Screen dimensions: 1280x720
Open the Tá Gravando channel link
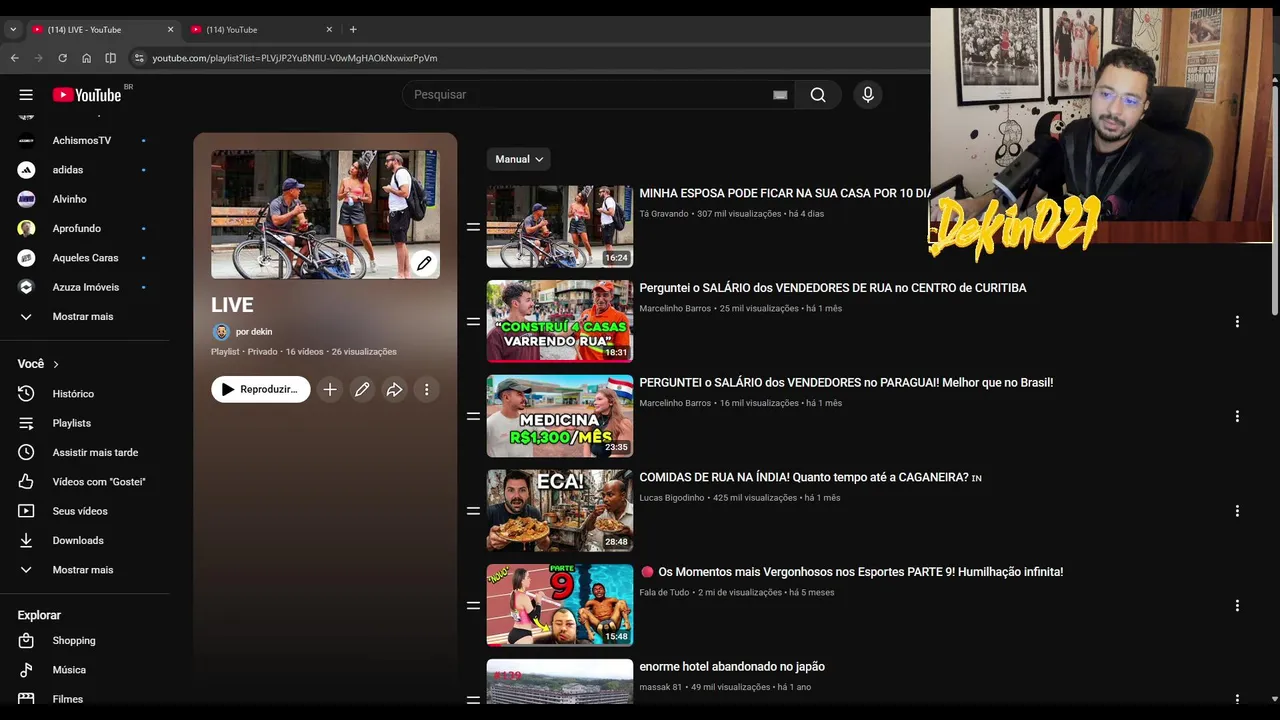[x=664, y=214]
